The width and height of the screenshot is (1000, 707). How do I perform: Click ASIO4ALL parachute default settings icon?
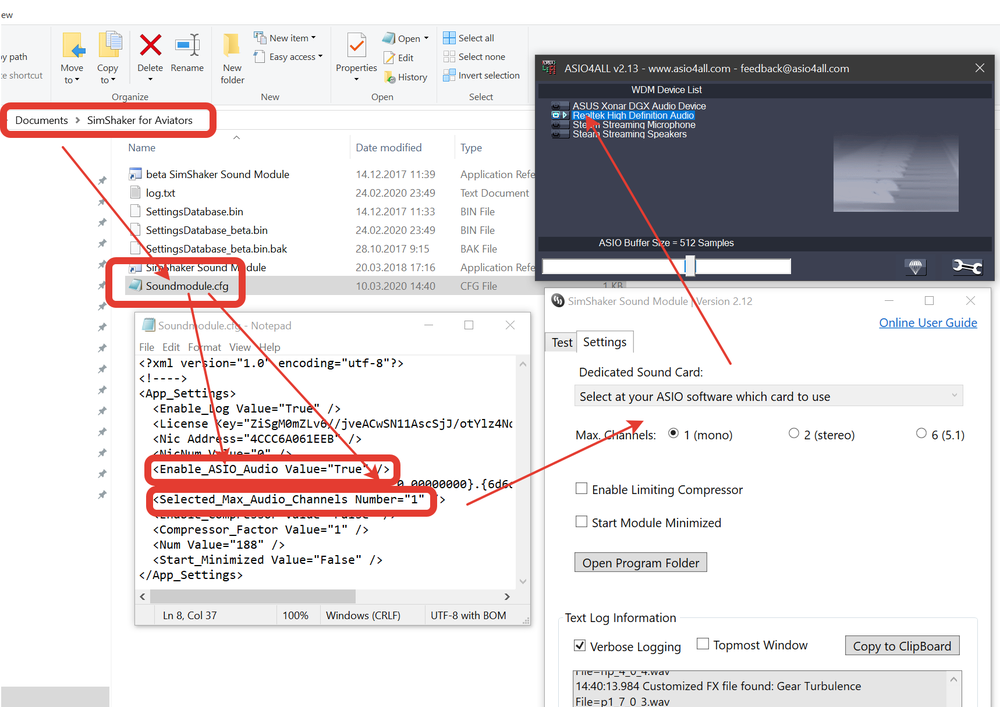pyautogui.click(x=915, y=267)
